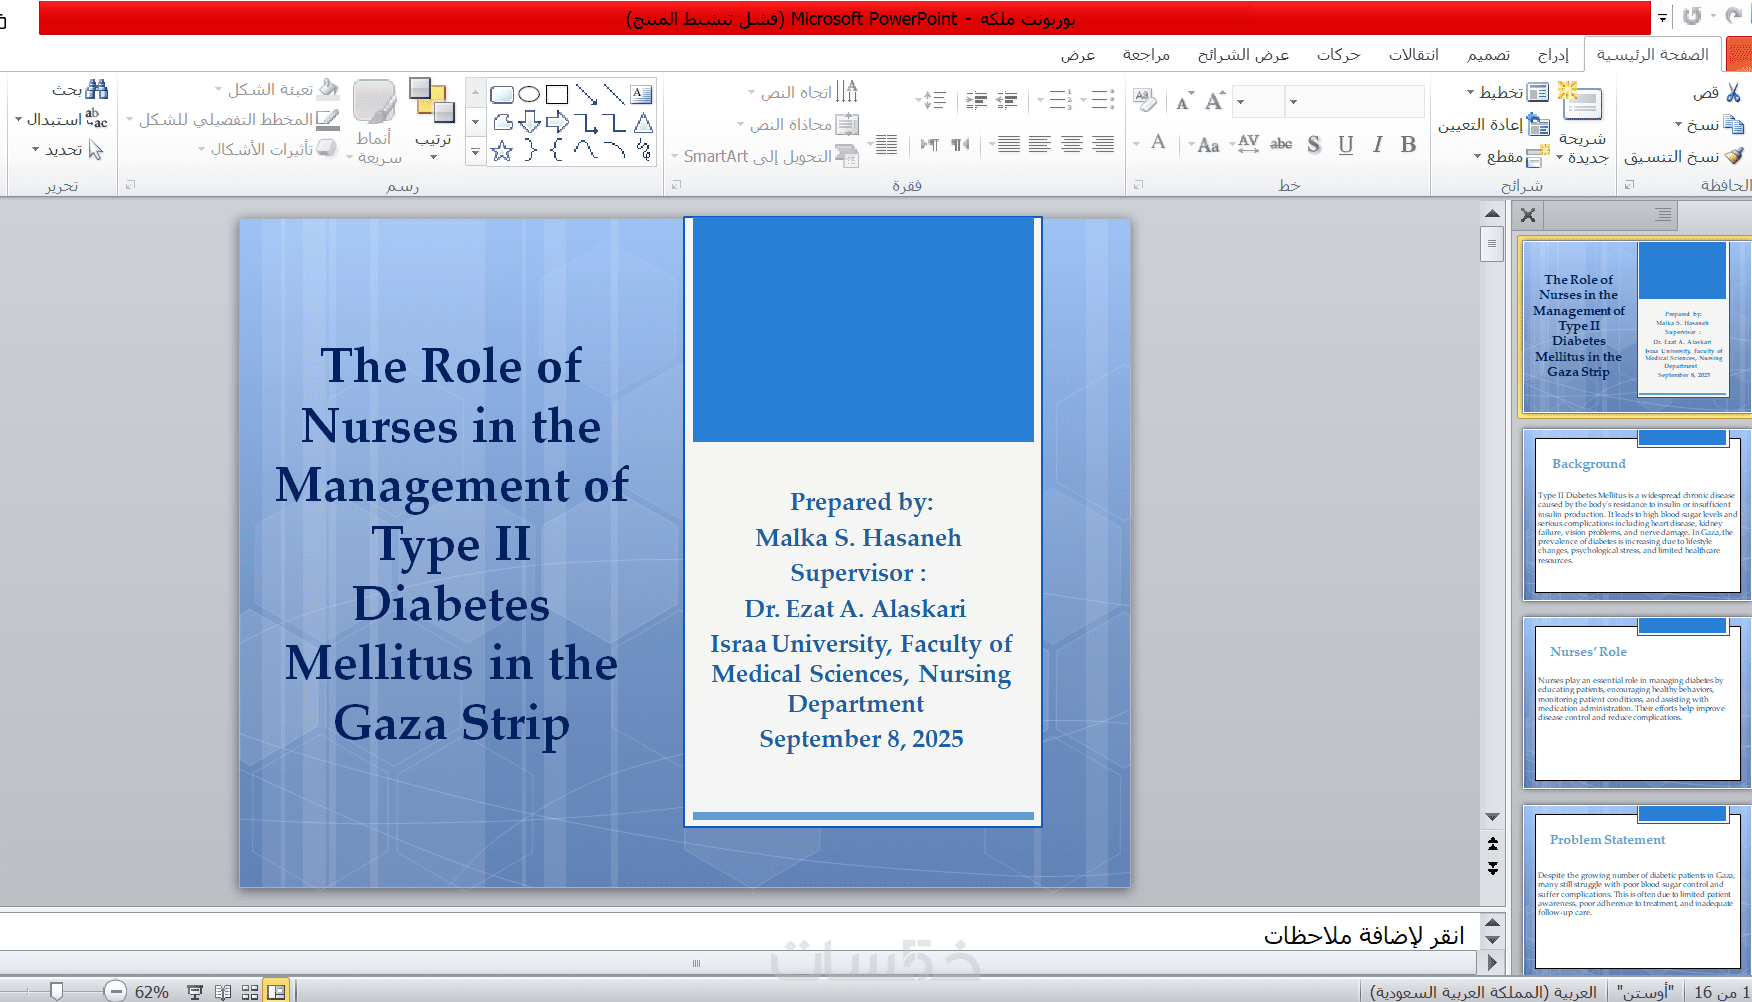This screenshot has height=1002, width=1752.
Task: Select the Background slide thumbnail
Action: [x=1636, y=514]
